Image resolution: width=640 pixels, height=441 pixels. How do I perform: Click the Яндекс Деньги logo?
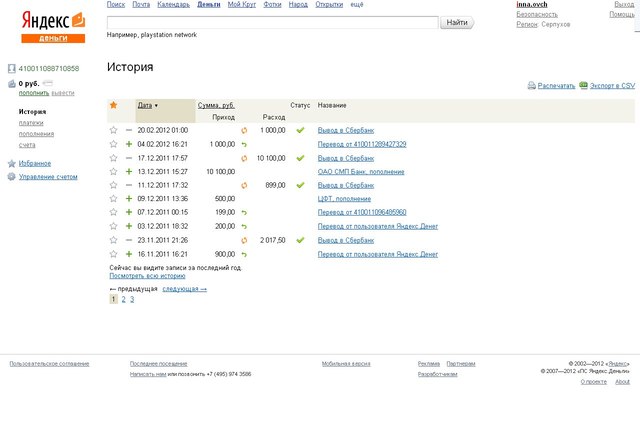(53, 27)
